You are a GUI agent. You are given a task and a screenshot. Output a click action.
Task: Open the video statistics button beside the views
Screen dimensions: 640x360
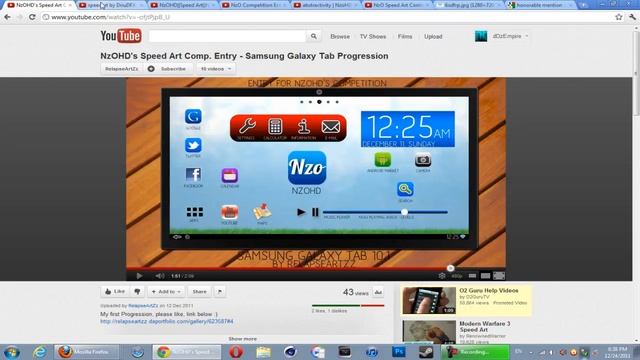tap(378, 292)
